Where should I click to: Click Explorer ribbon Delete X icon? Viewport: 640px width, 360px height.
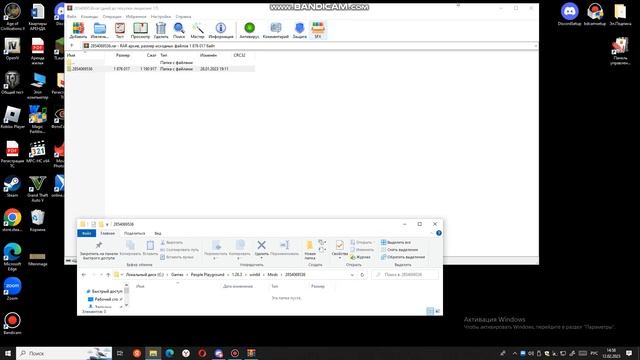[x=262, y=248]
